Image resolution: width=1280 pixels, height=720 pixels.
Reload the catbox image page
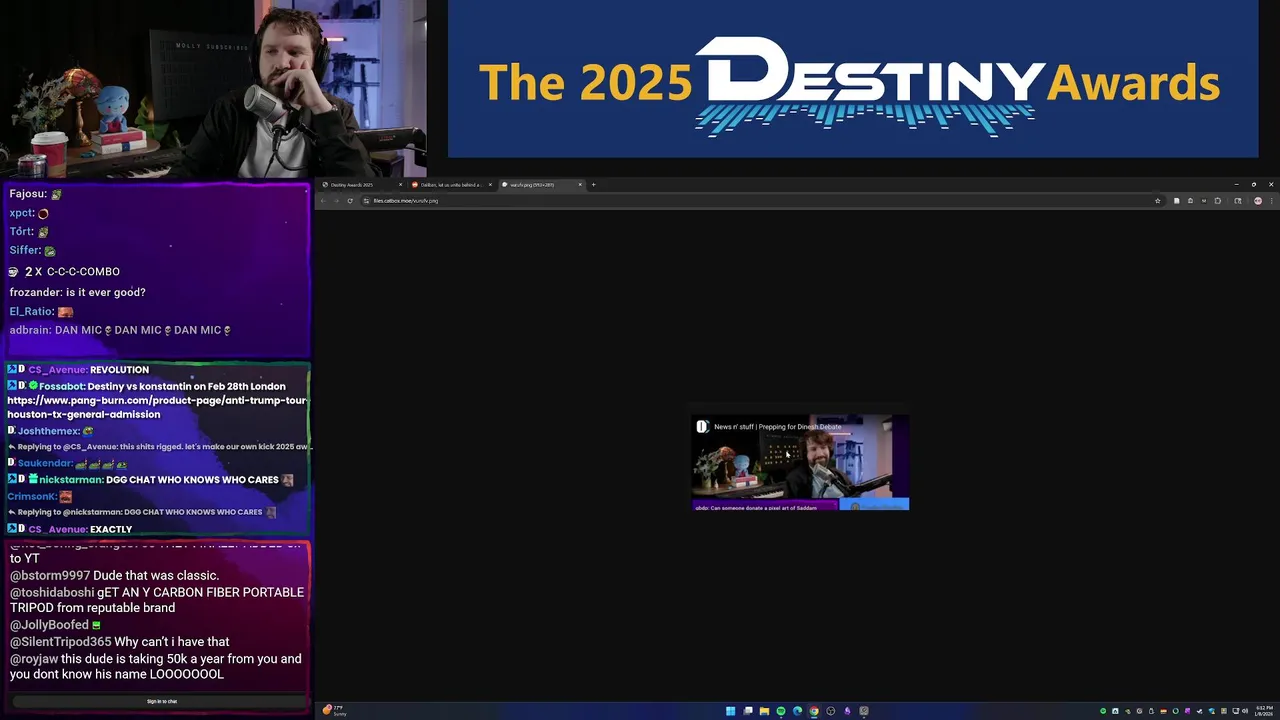pos(350,201)
